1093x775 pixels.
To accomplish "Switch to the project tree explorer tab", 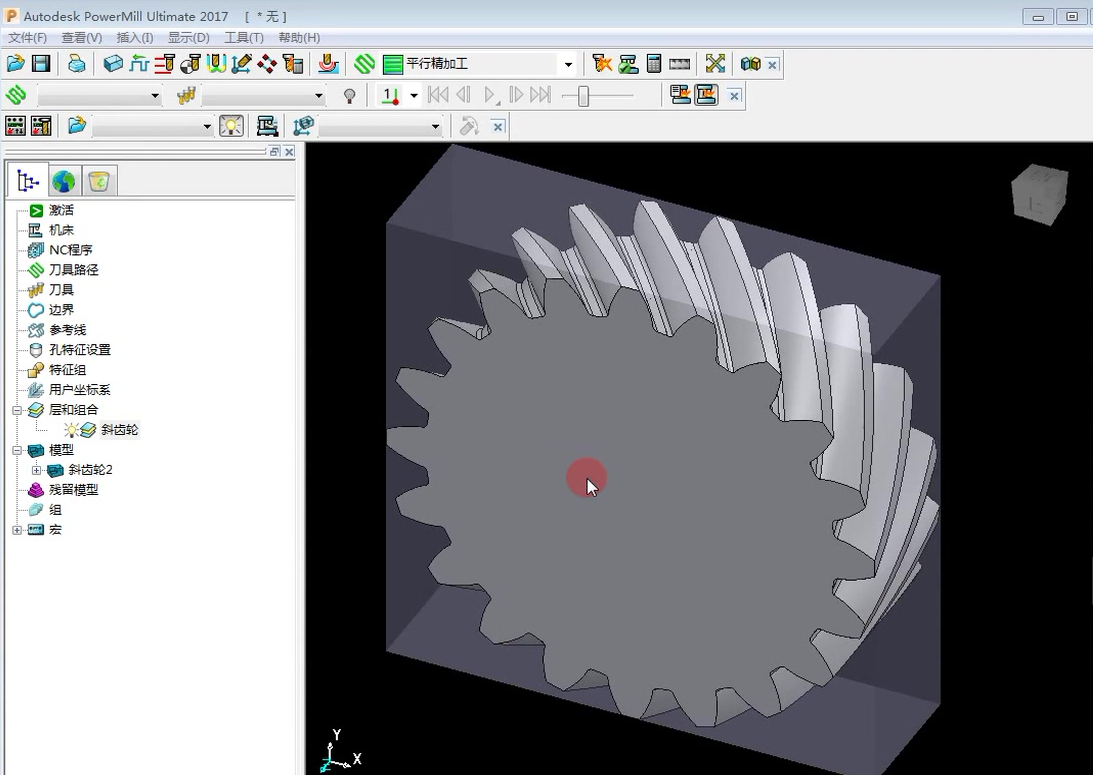I will tap(28, 181).
